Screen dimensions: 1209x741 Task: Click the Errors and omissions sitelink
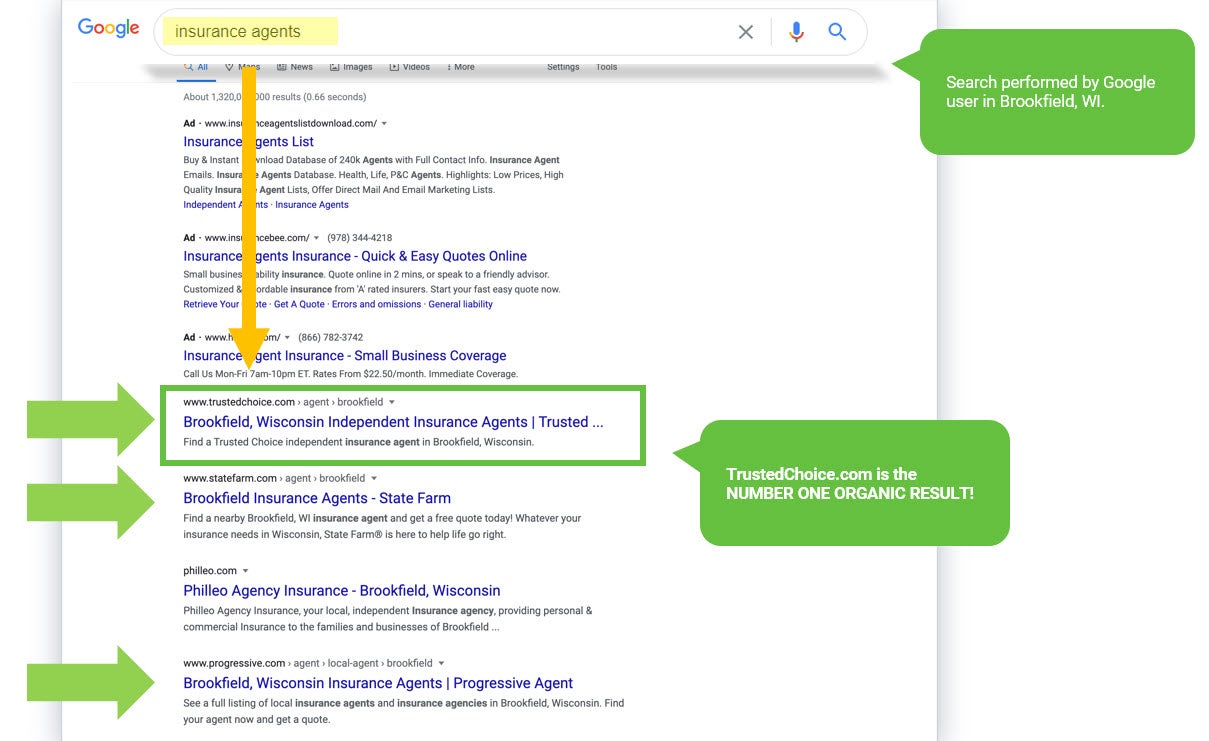coord(376,304)
